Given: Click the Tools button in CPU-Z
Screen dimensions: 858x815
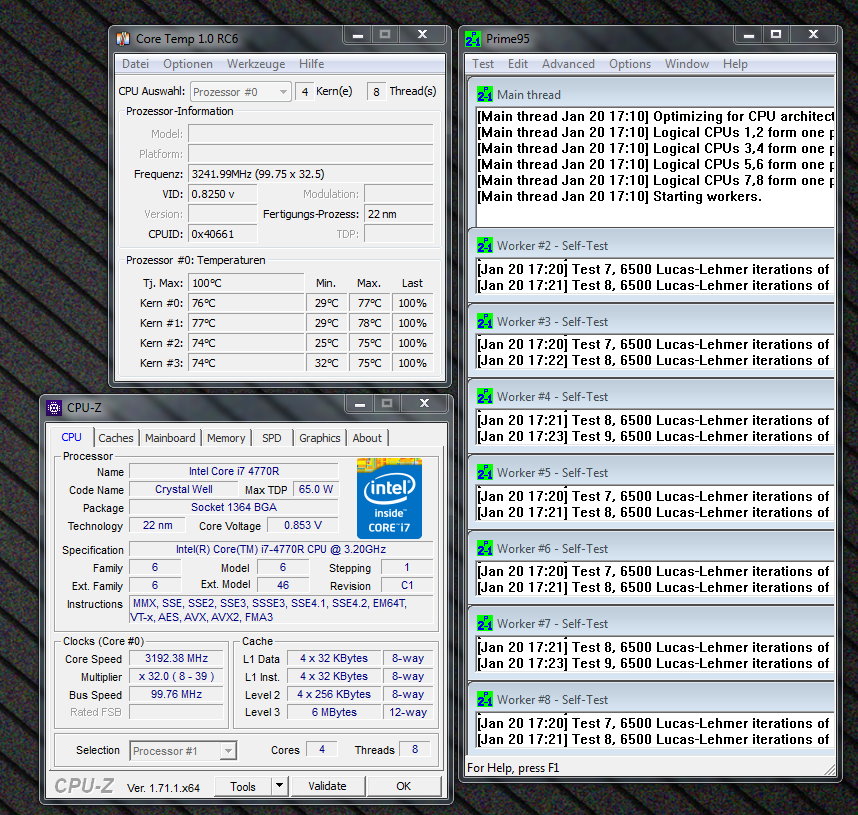Looking at the screenshot, I should click(x=242, y=786).
